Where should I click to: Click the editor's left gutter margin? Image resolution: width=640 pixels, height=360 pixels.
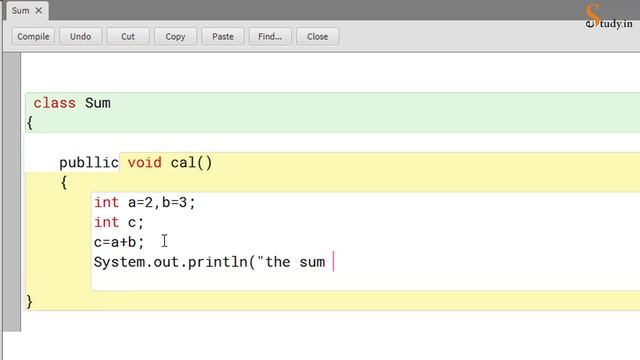point(12,192)
